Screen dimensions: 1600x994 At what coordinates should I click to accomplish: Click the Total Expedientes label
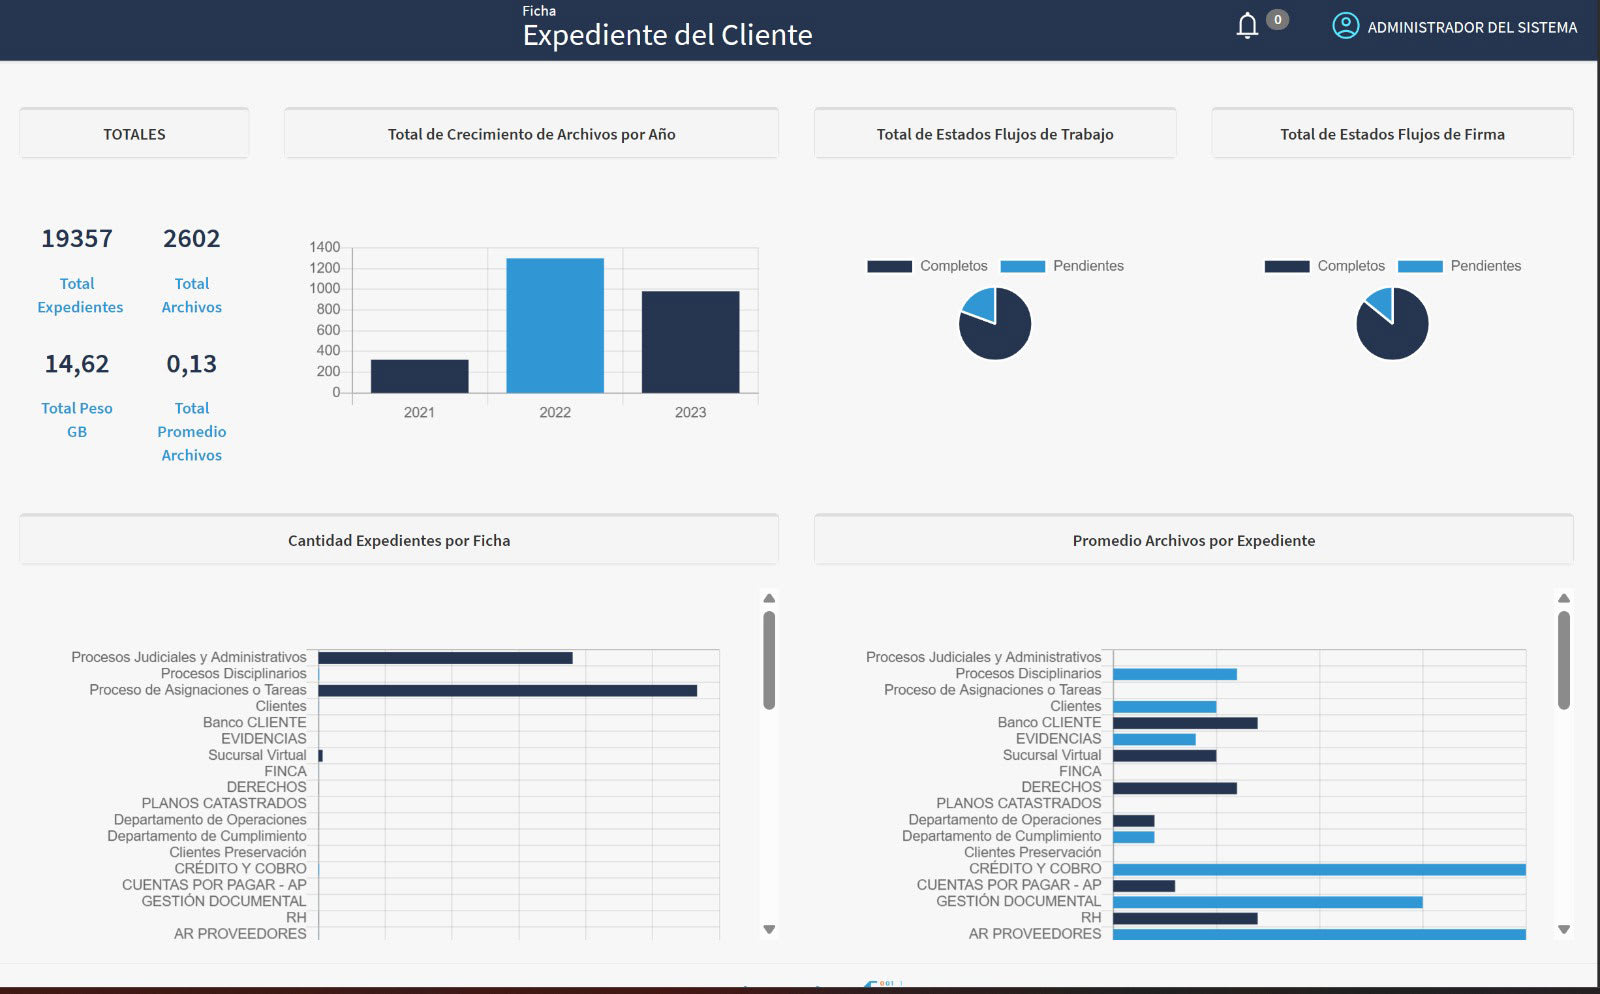[80, 295]
